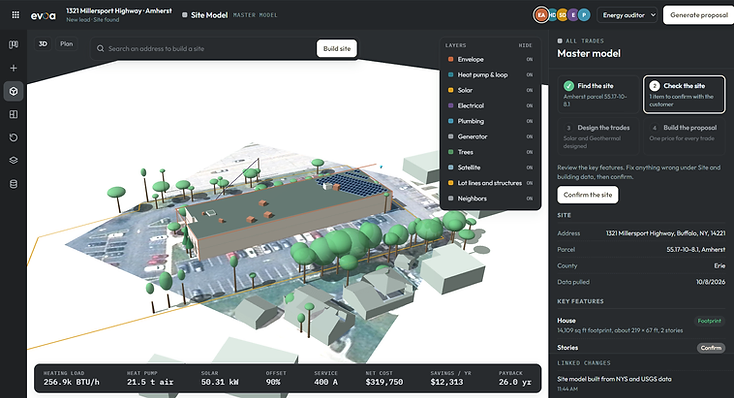This screenshot has height=398, width=734.
Task: Open the stacked layers sidebar icon
Action: click(14, 160)
